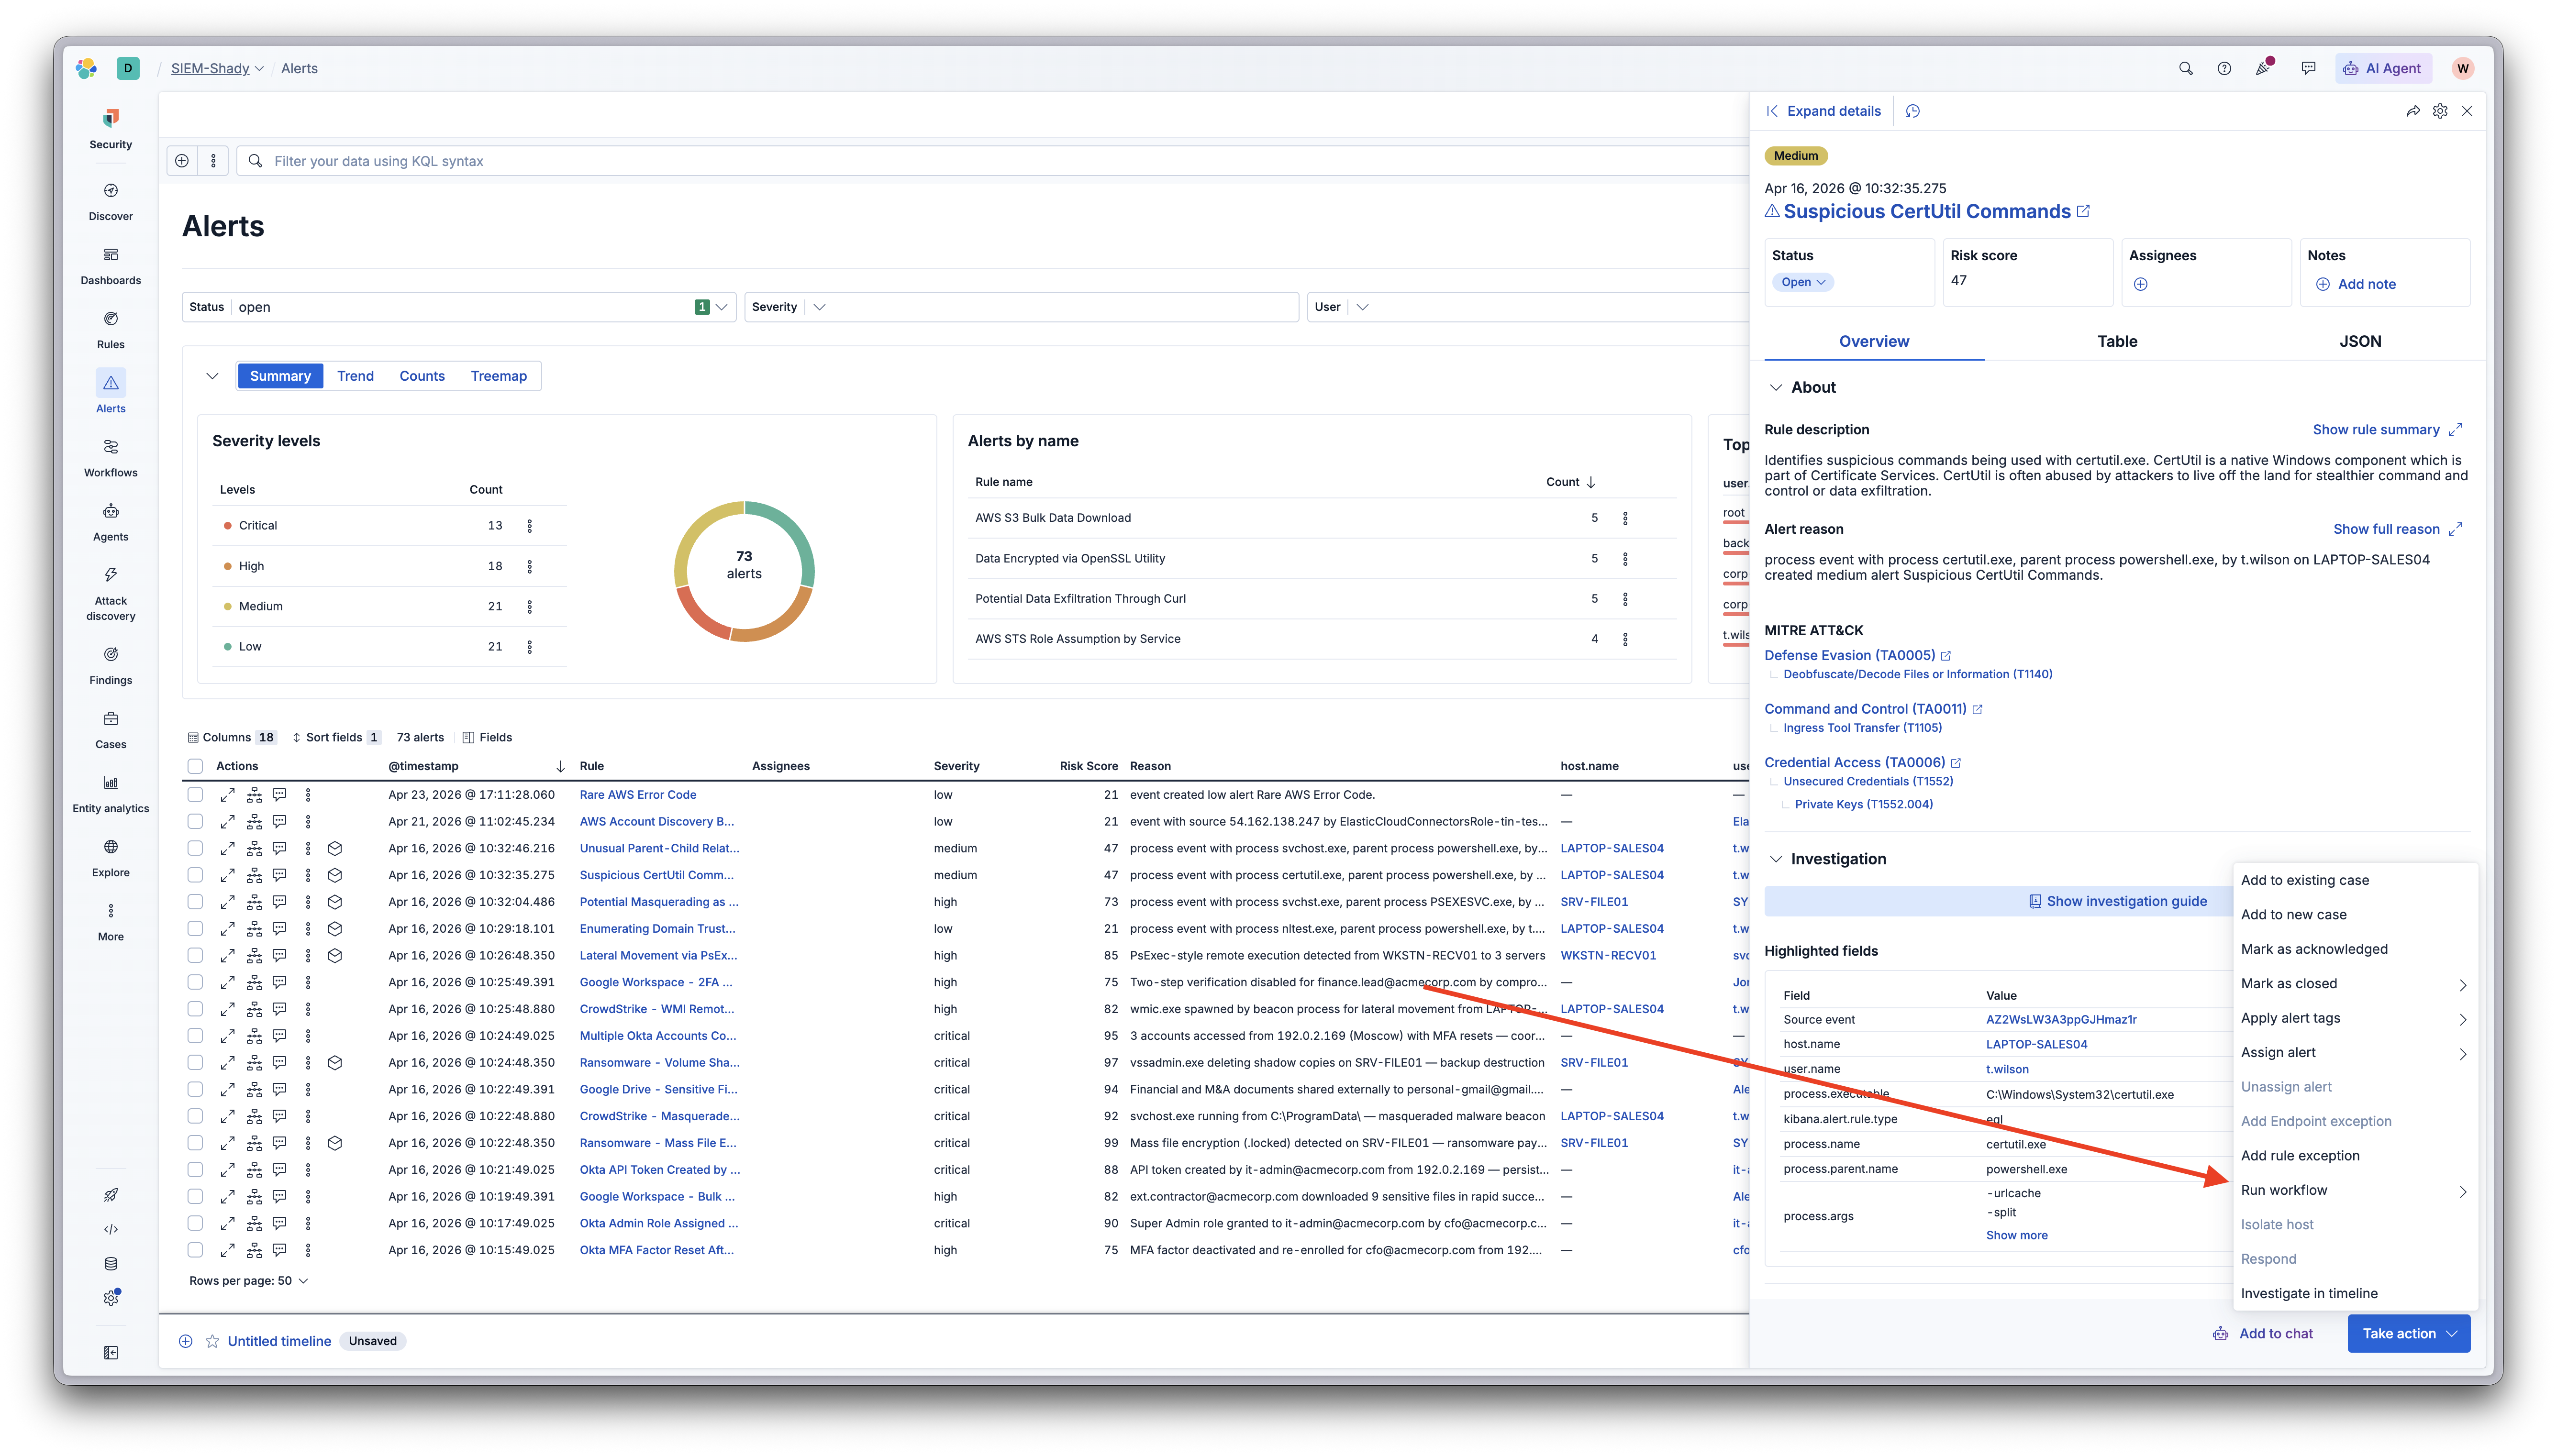Open the Untitled timeline
Viewport: 2557px width, 1456px height.
[279, 1341]
